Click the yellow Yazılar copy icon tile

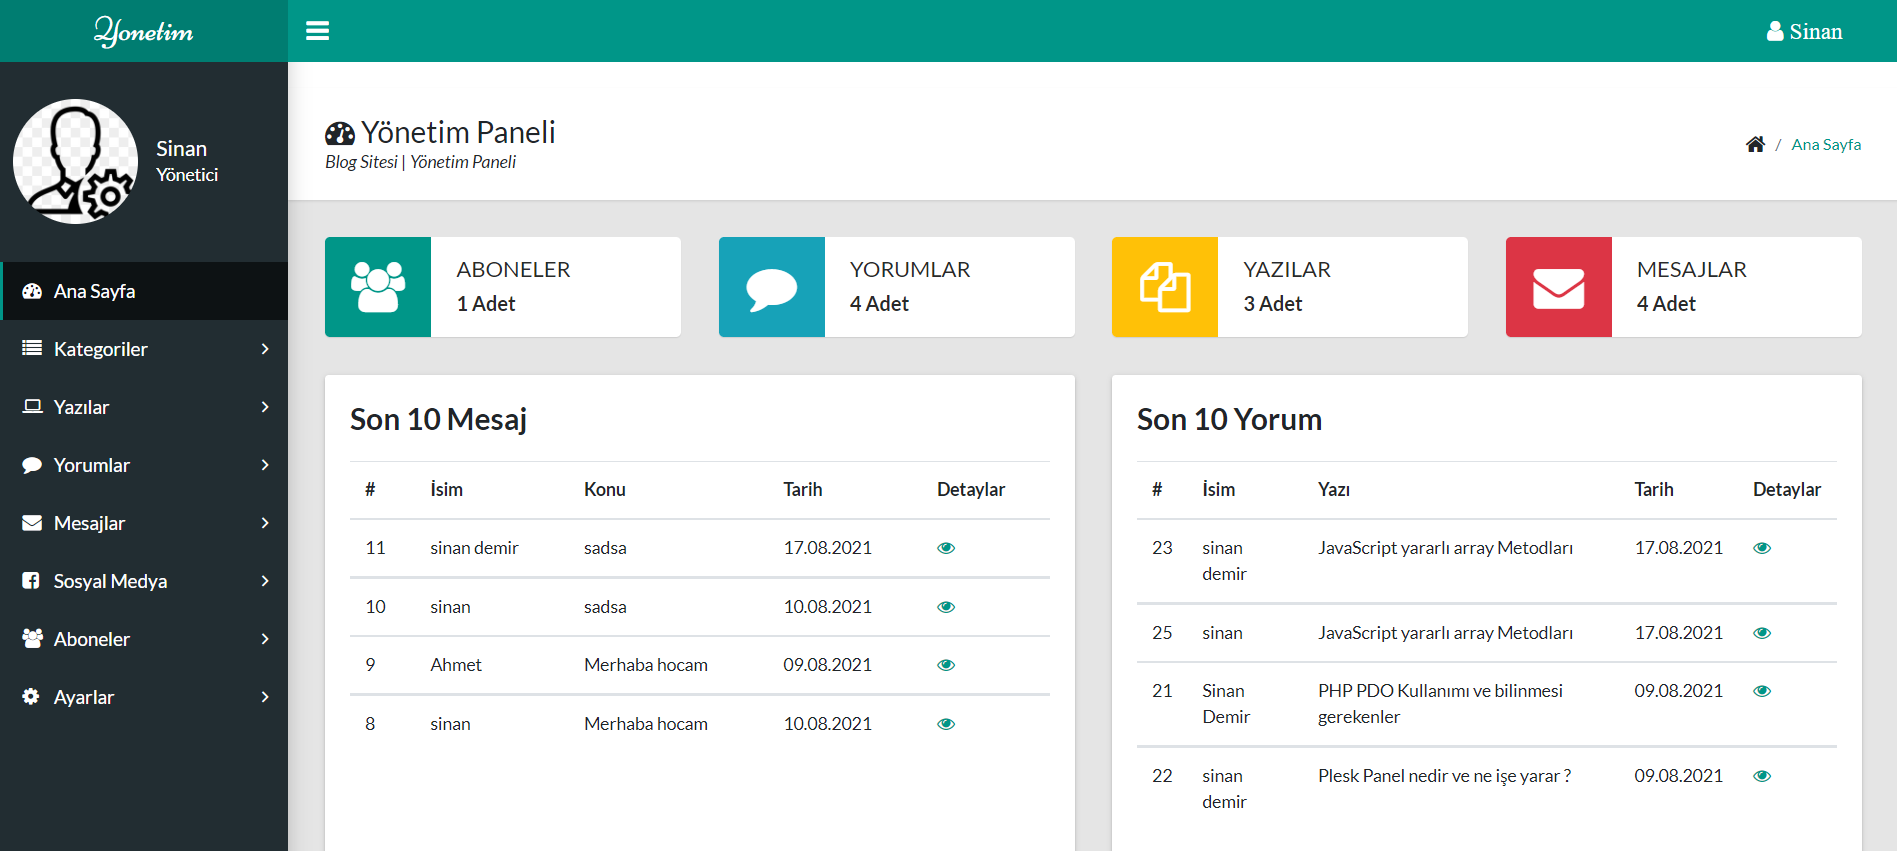[x=1165, y=287]
